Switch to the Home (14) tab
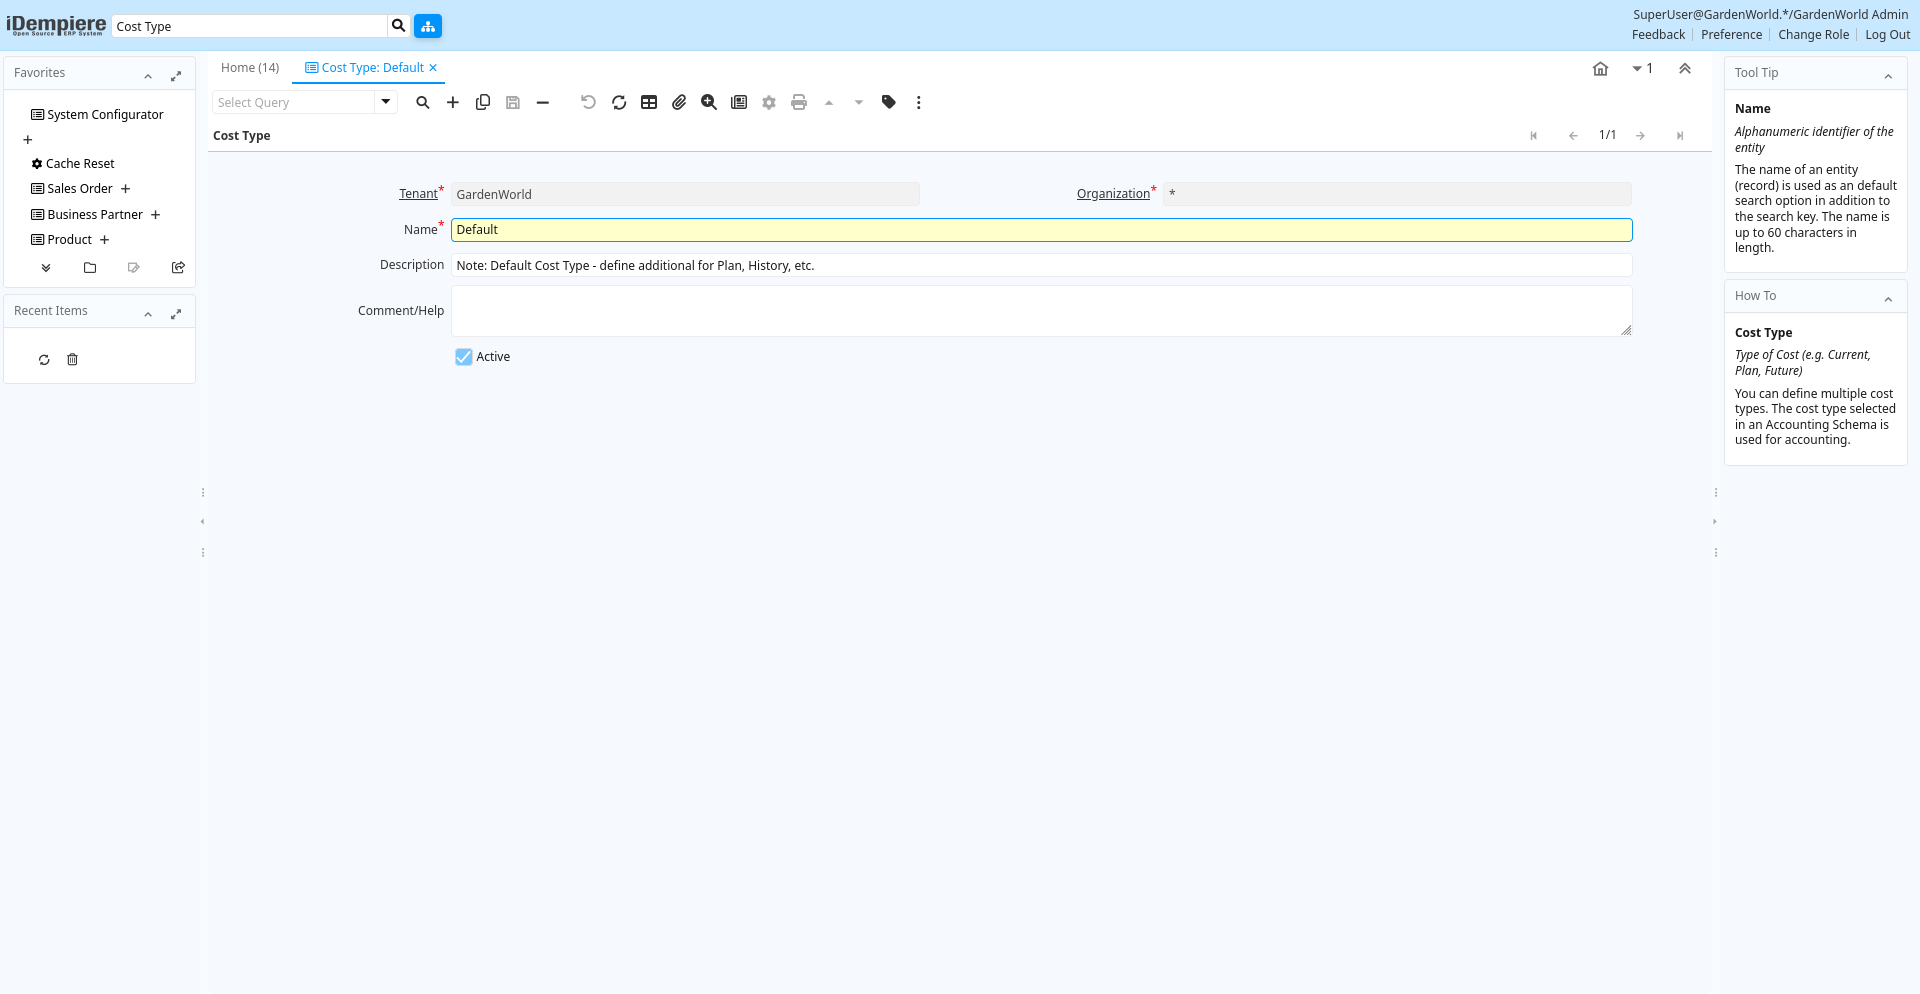 point(250,68)
